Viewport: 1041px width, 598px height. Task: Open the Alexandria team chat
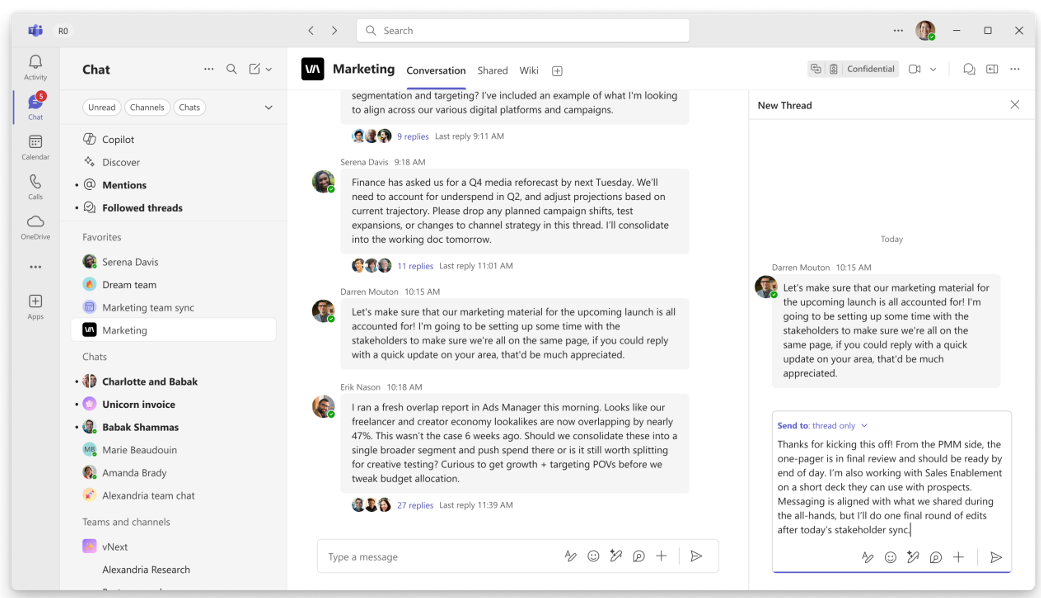(174, 496)
